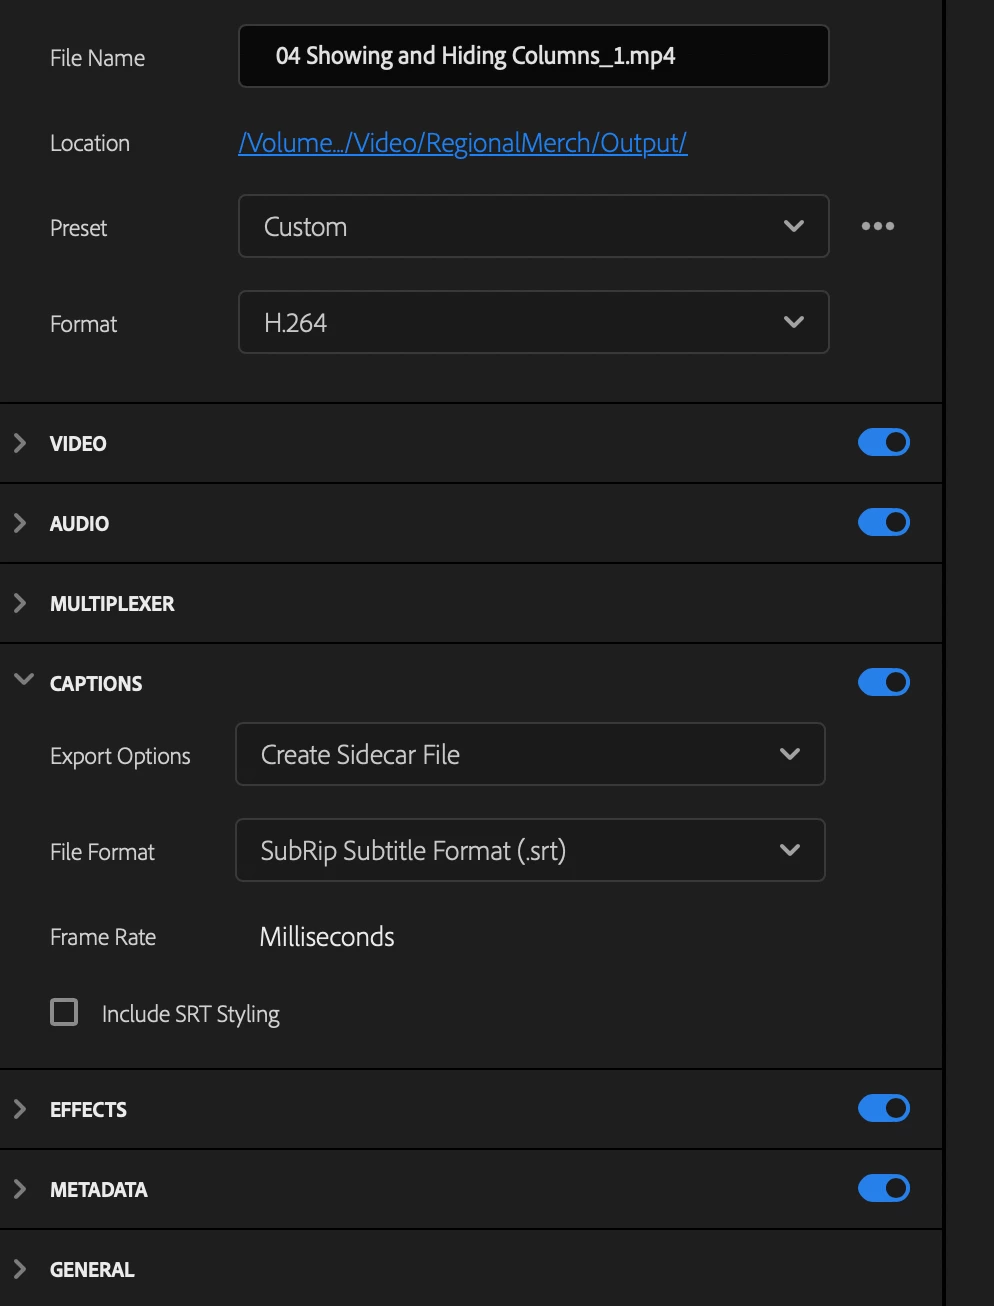Turn off the CAPTIONS toggle
The height and width of the screenshot is (1306, 994).
point(883,682)
